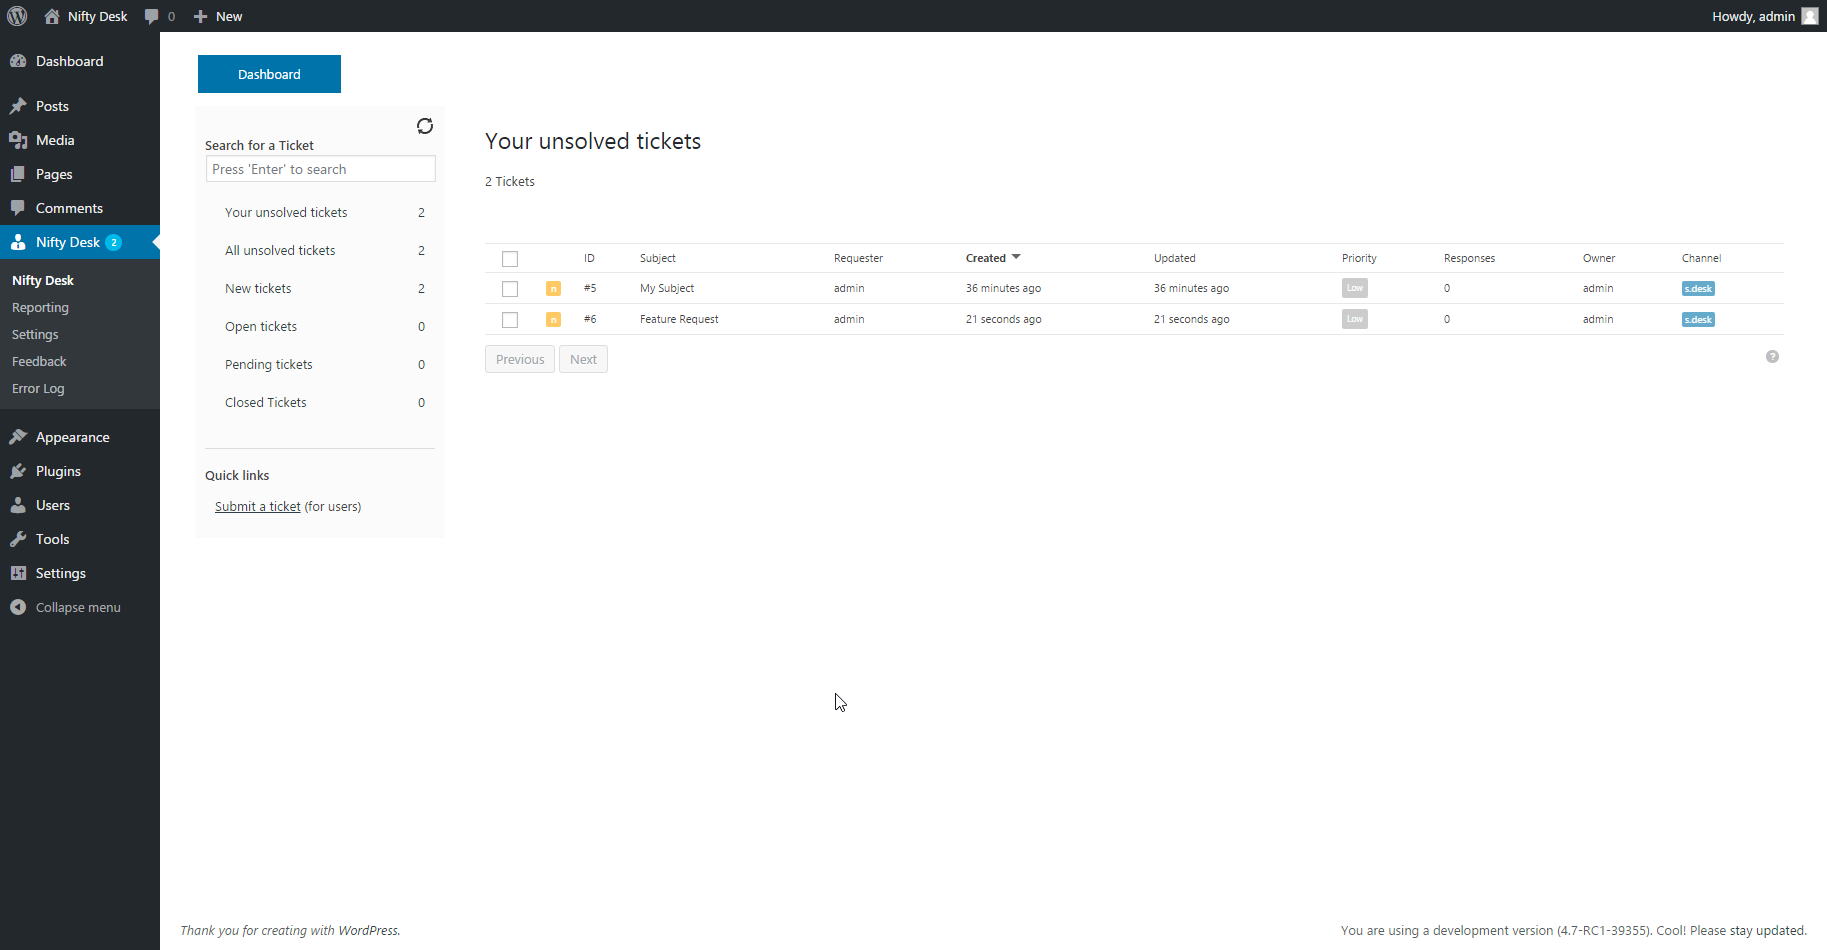This screenshot has height=950, width=1827.
Task: Click the Dashboard gauge icon in sidebar
Action: 18,61
